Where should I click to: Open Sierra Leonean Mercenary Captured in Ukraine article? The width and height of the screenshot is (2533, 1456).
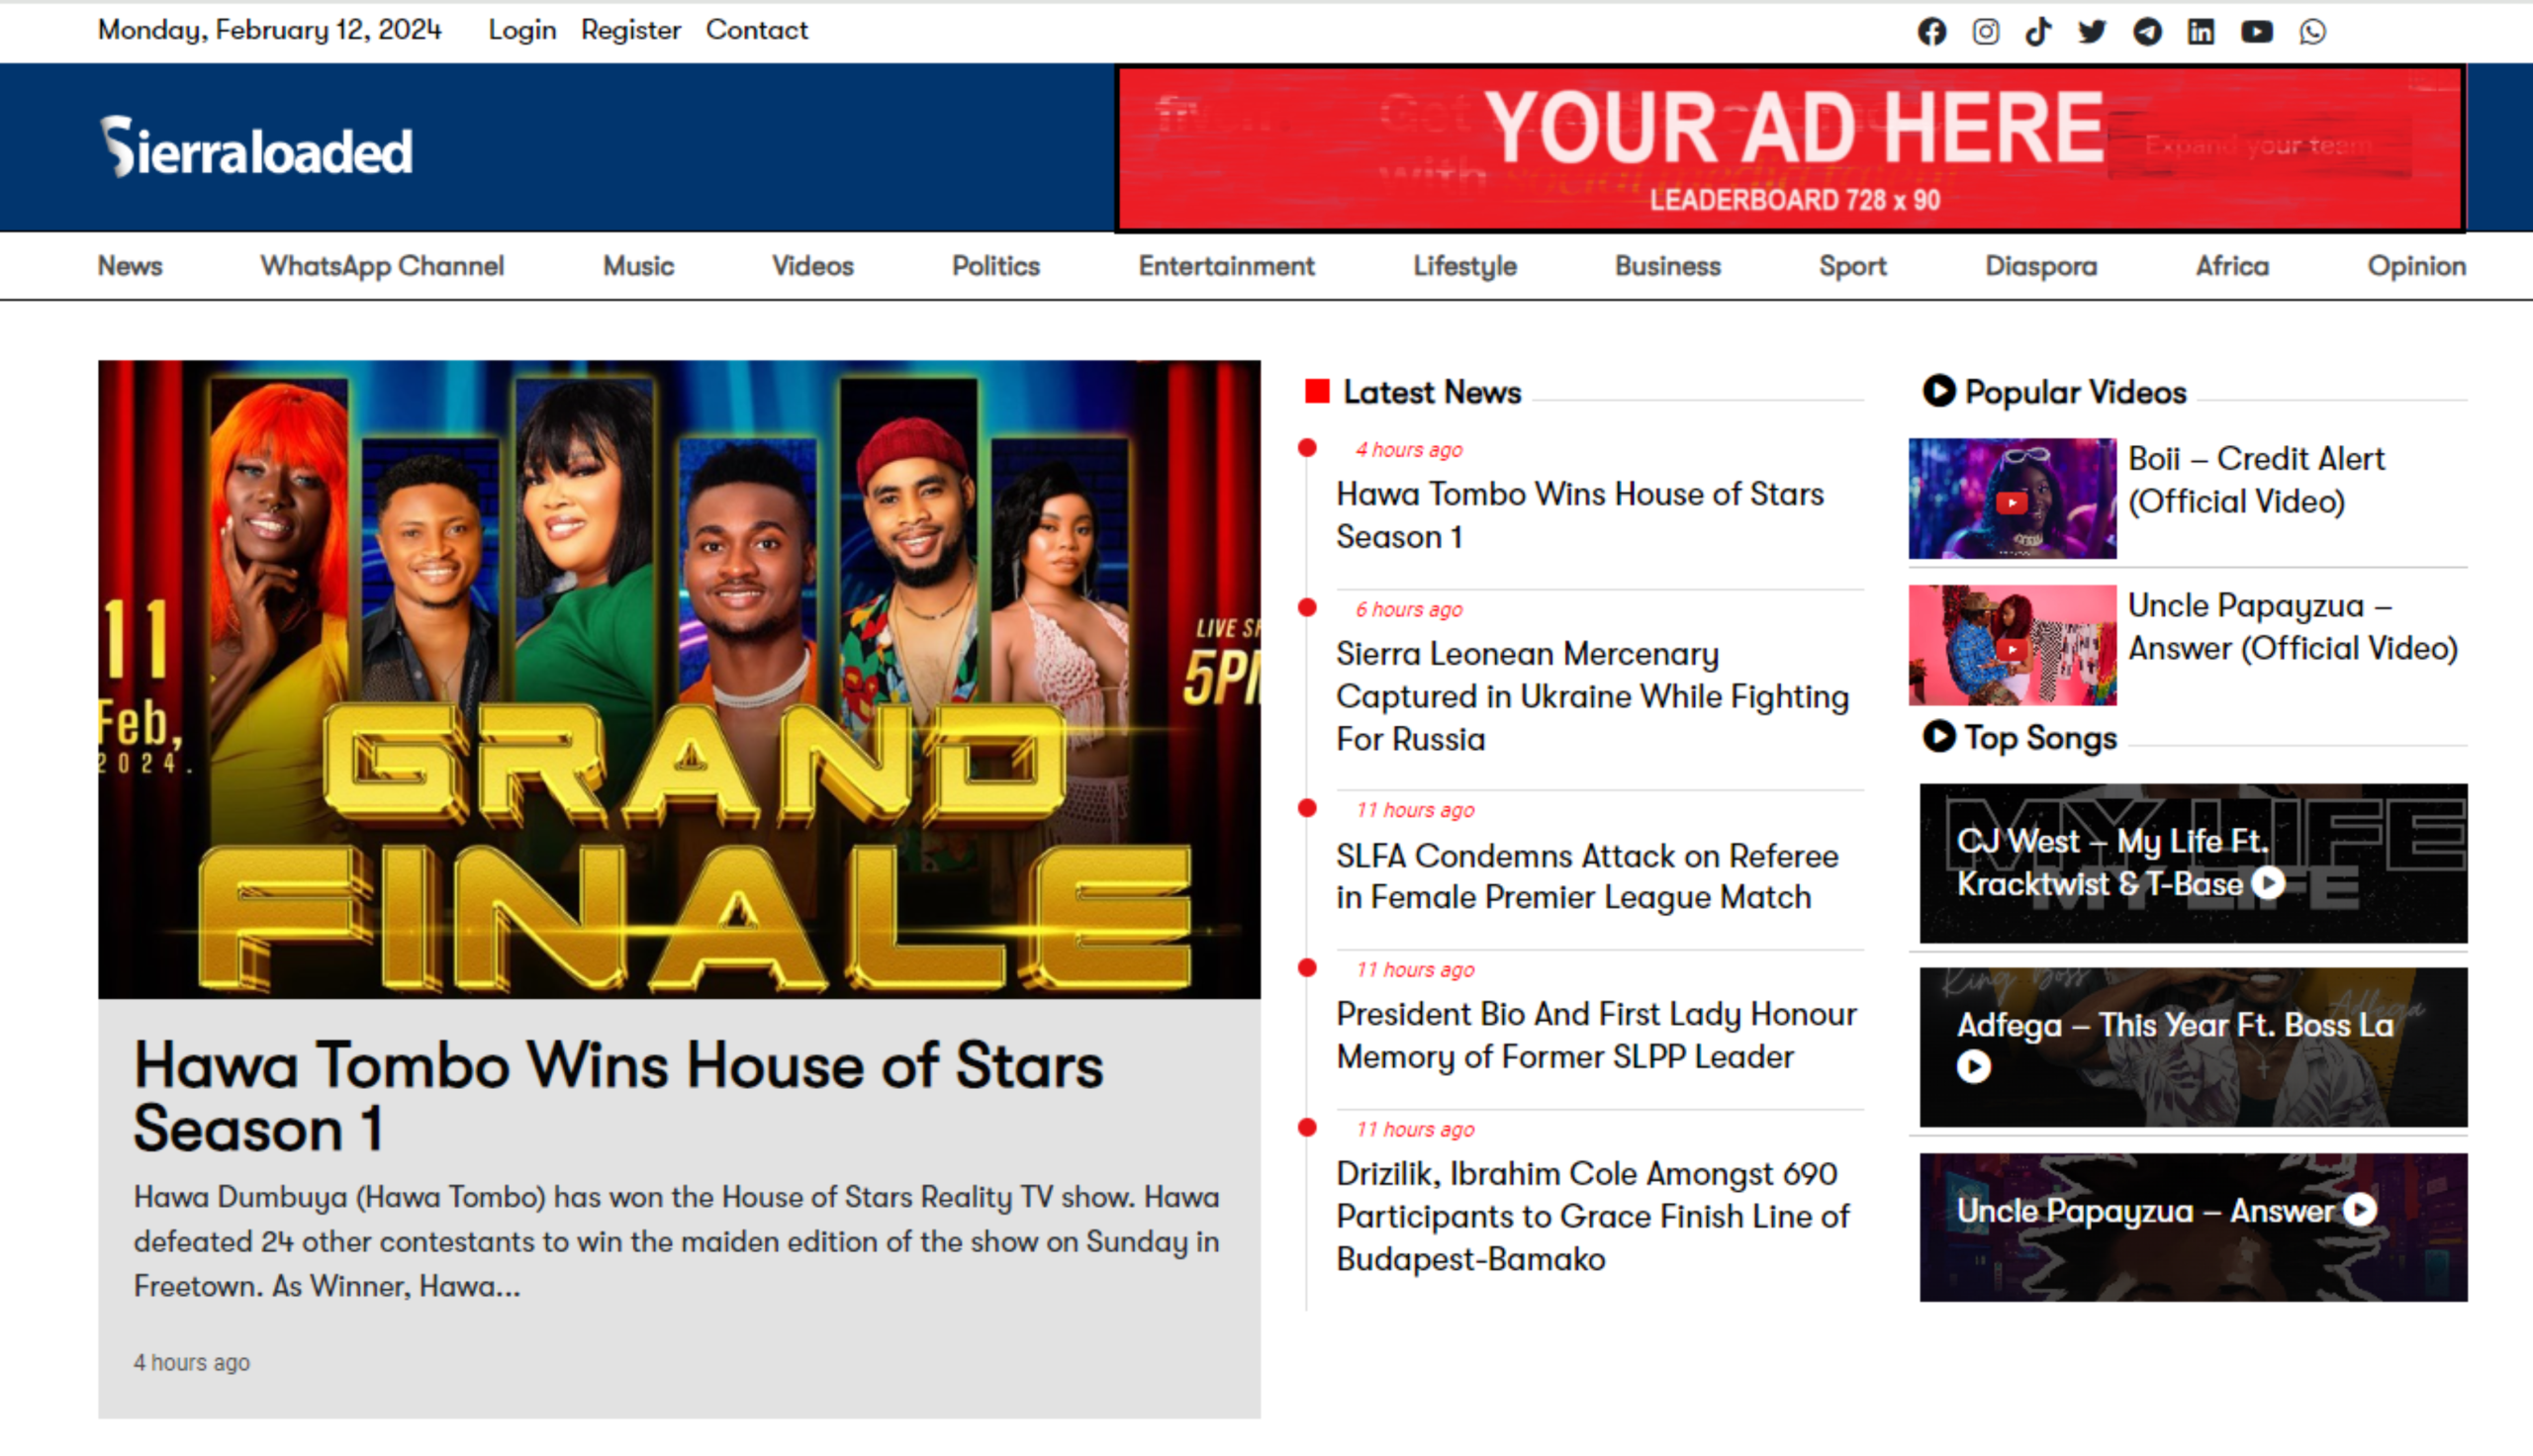point(1592,696)
